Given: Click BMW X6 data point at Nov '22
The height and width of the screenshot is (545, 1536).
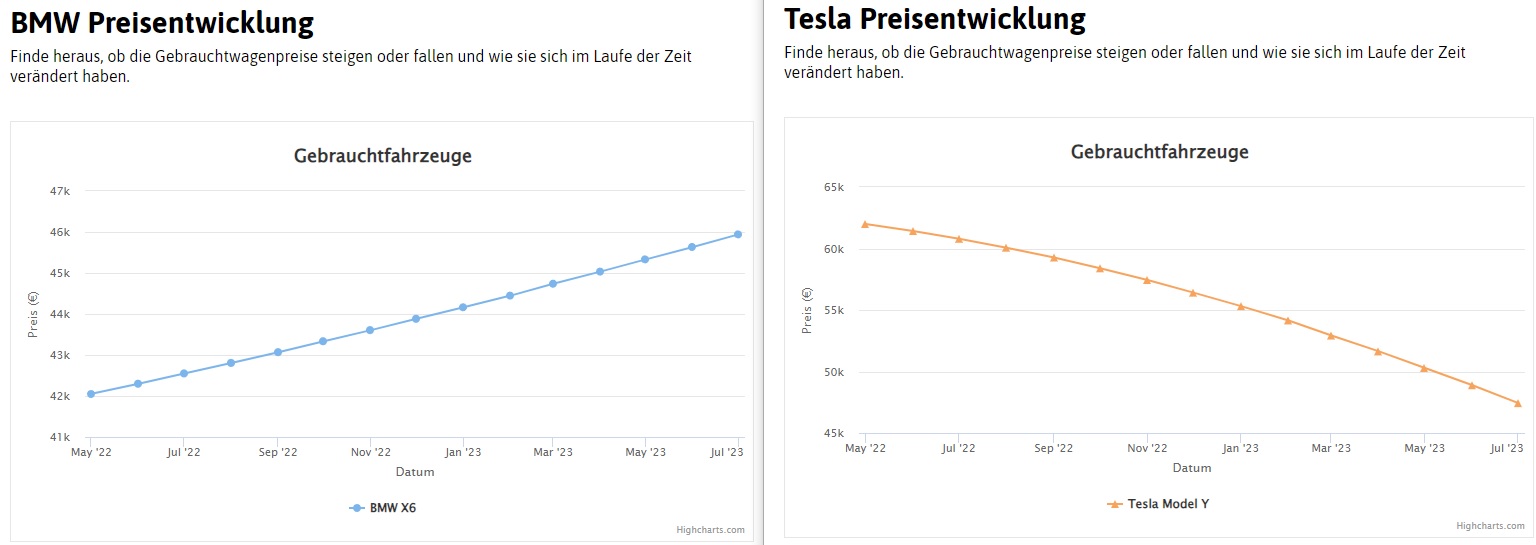Looking at the screenshot, I should [x=369, y=330].
